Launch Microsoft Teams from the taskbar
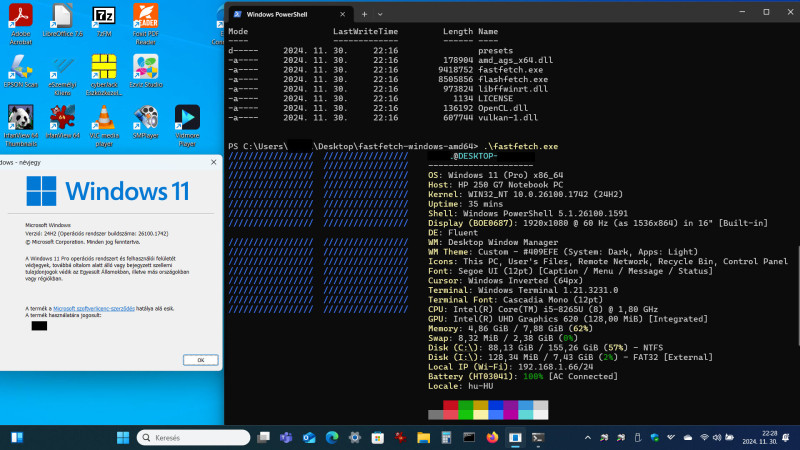 coord(286,437)
